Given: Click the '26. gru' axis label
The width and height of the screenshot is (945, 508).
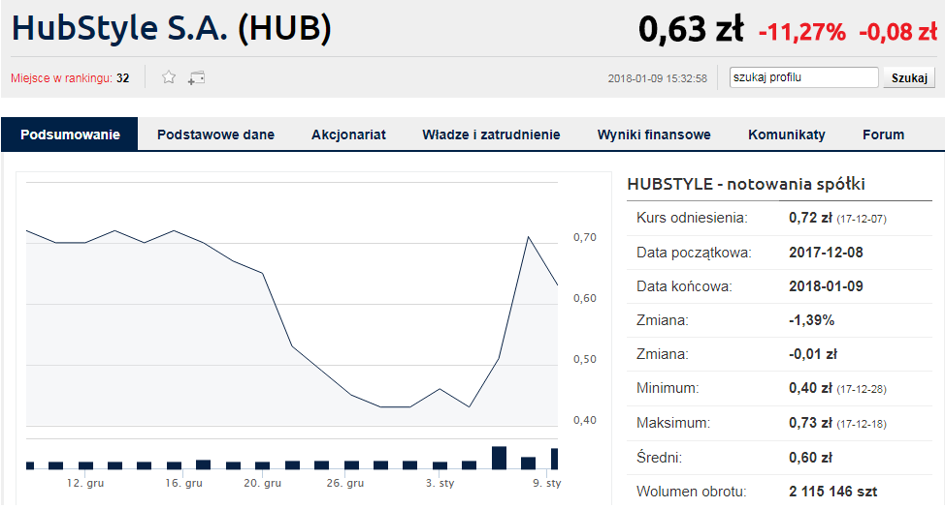Looking at the screenshot, I should tap(345, 483).
